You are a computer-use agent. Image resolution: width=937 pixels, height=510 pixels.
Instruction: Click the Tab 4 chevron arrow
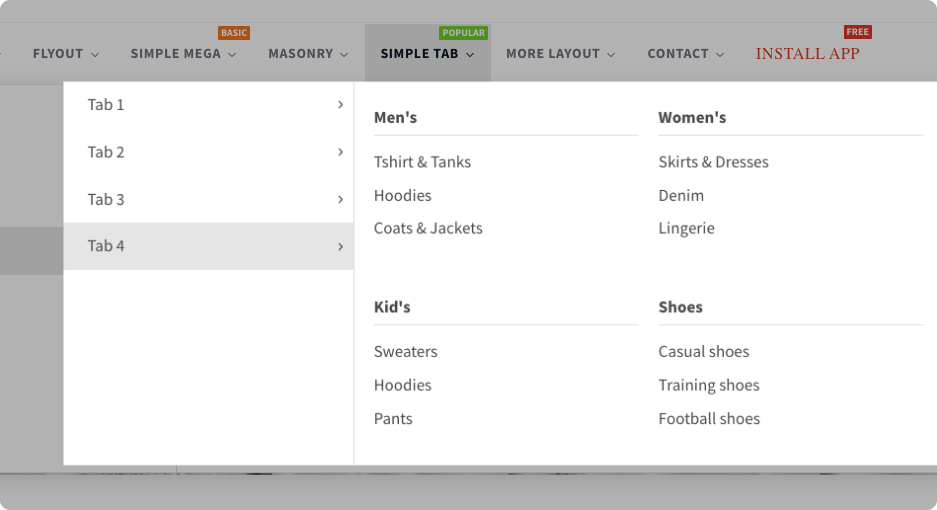(340, 246)
